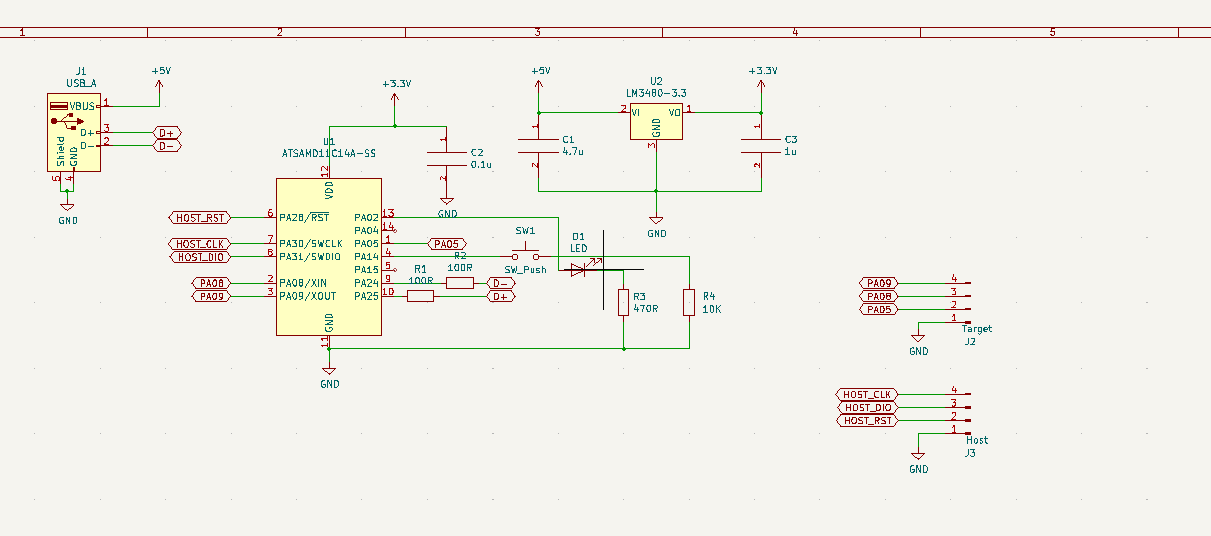Click the 'PA31/SWDIO' pin name on U1
This screenshot has height=536, width=1211.
(311, 256)
